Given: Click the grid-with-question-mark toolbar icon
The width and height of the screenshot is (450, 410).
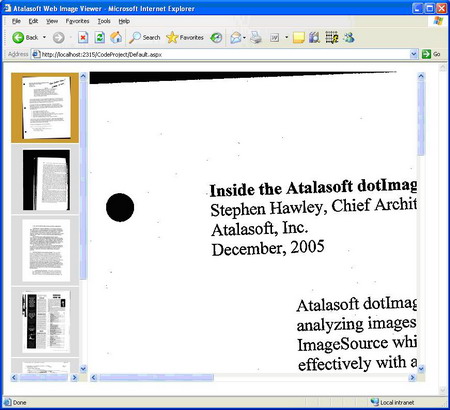Looking at the screenshot, I should (332, 37).
